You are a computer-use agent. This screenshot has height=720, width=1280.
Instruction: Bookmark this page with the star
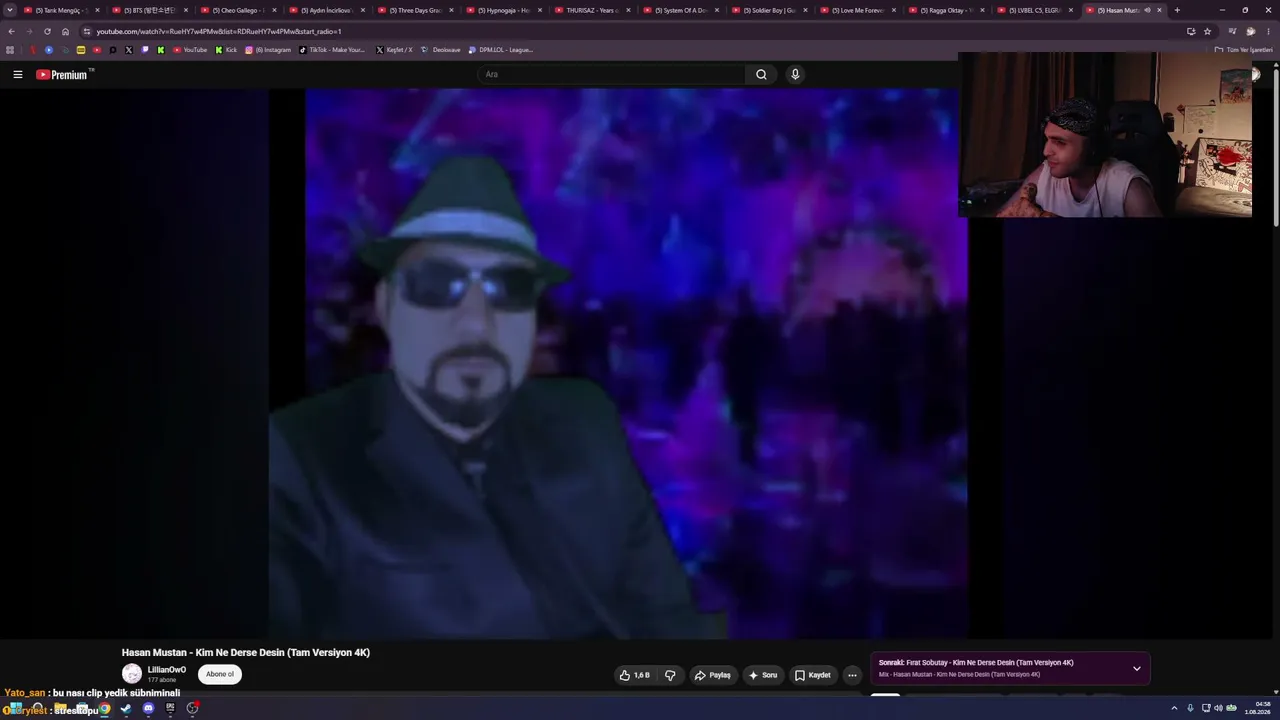[x=1207, y=31]
